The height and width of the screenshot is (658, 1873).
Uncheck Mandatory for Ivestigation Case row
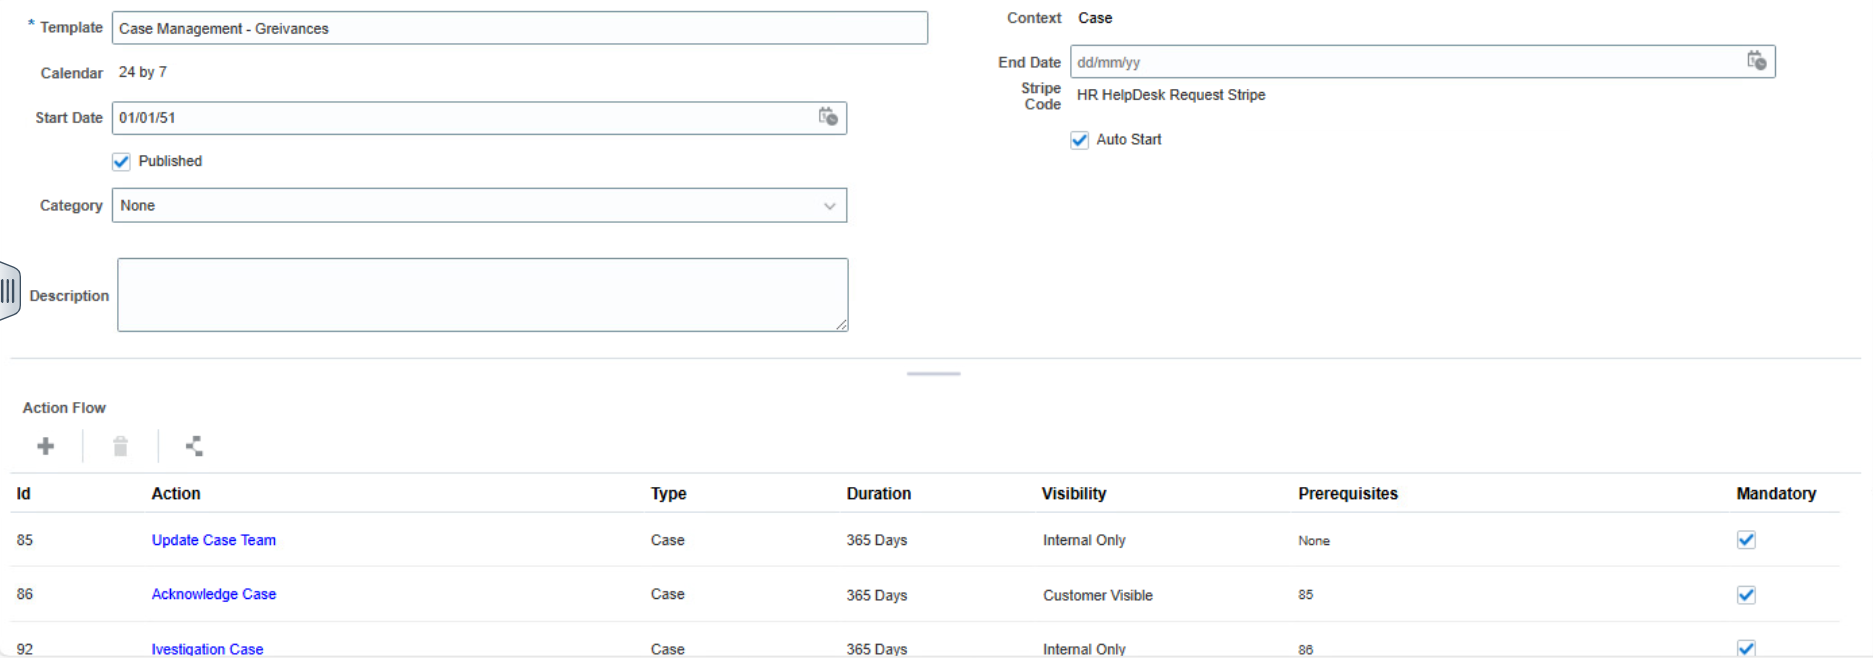tap(1746, 648)
